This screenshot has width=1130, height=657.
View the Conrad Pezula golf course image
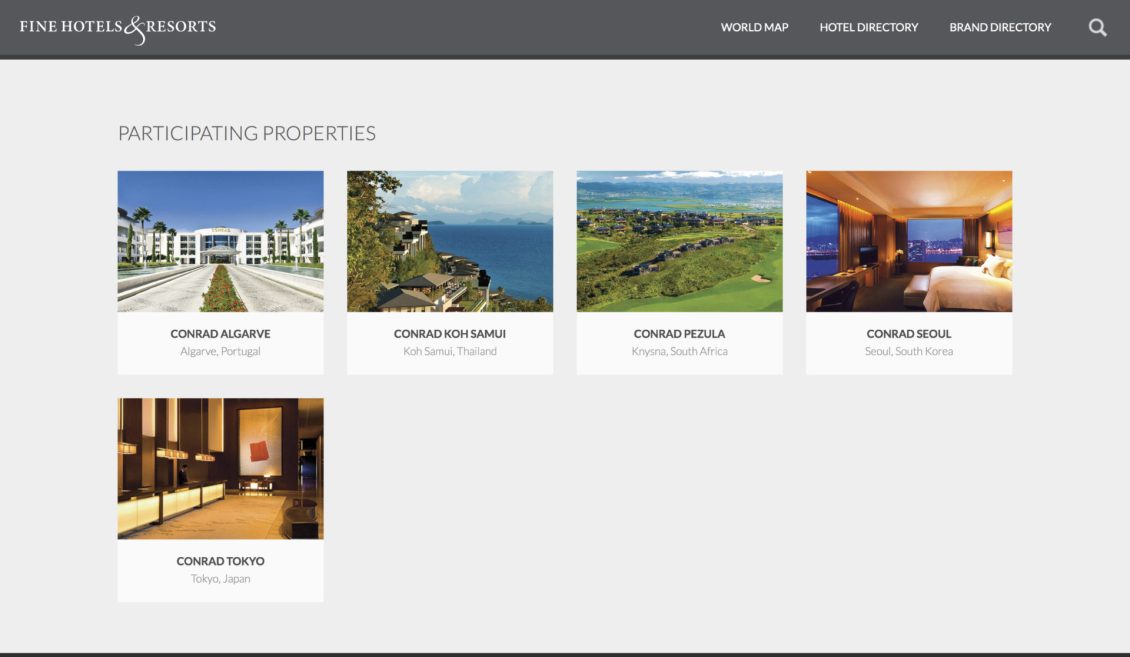tap(680, 241)
